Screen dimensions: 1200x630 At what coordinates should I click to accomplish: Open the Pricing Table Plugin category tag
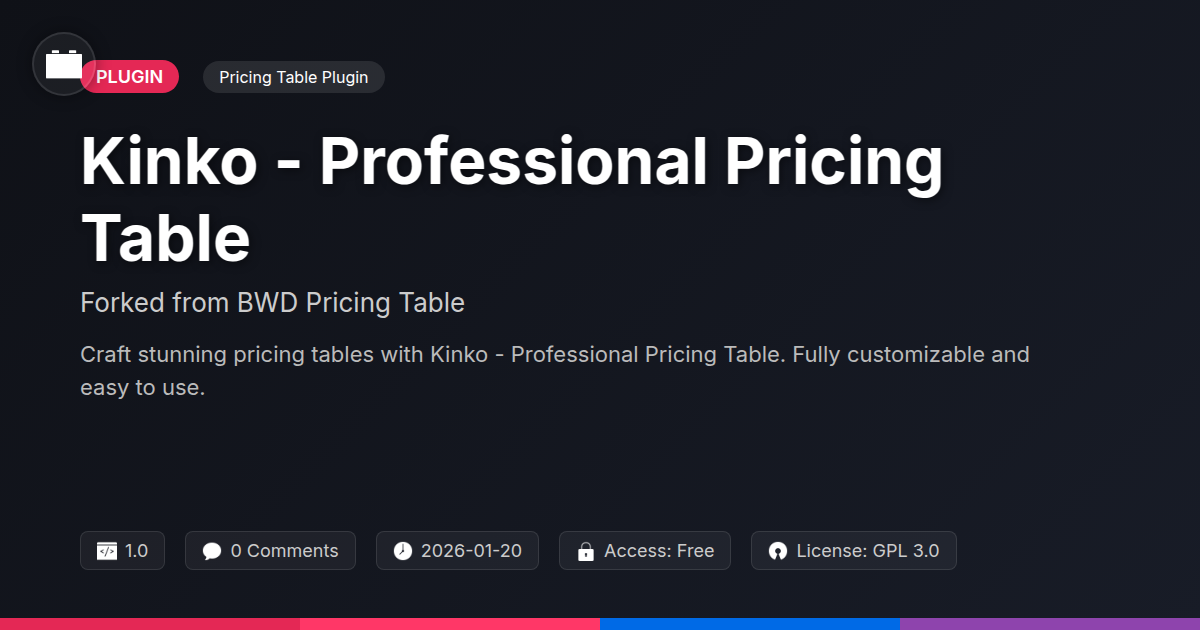294,77
